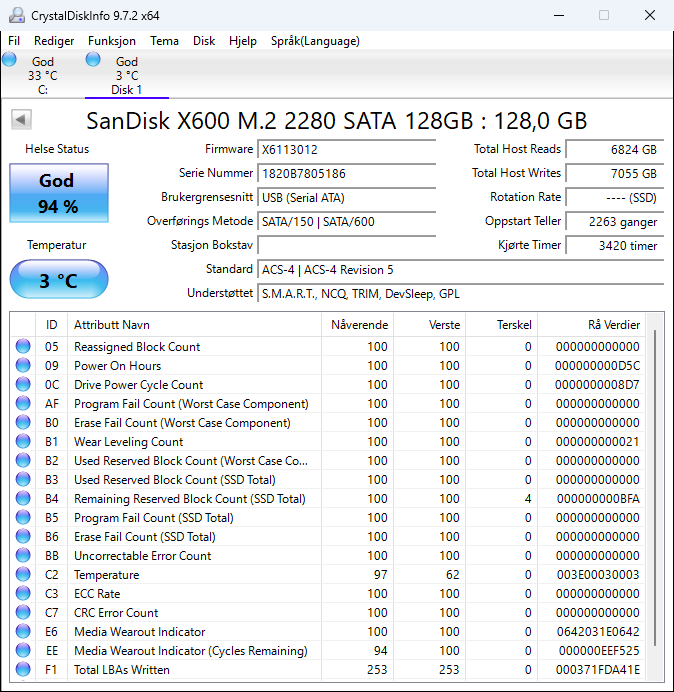Image resolution: width=674 pixels, height=692 pixels.
Task: Click the status orb for CRC Error Count
Action: [x=23, y=612]
